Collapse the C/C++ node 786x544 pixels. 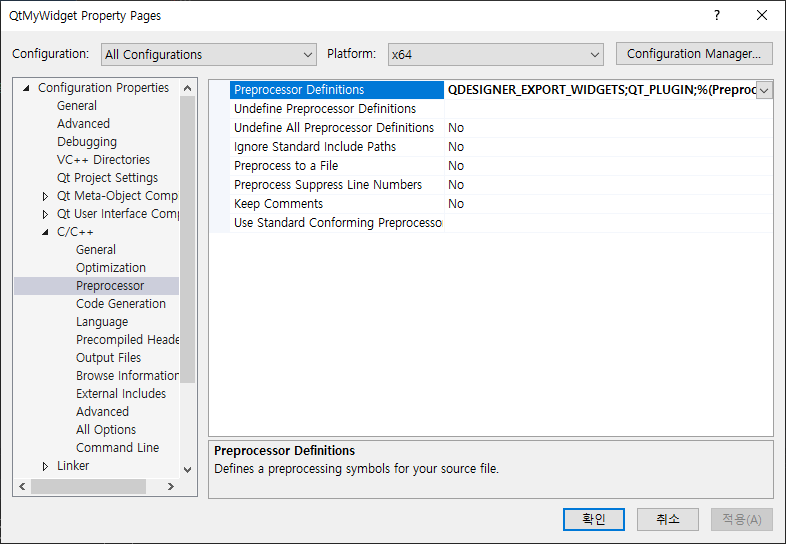[45, 232]
